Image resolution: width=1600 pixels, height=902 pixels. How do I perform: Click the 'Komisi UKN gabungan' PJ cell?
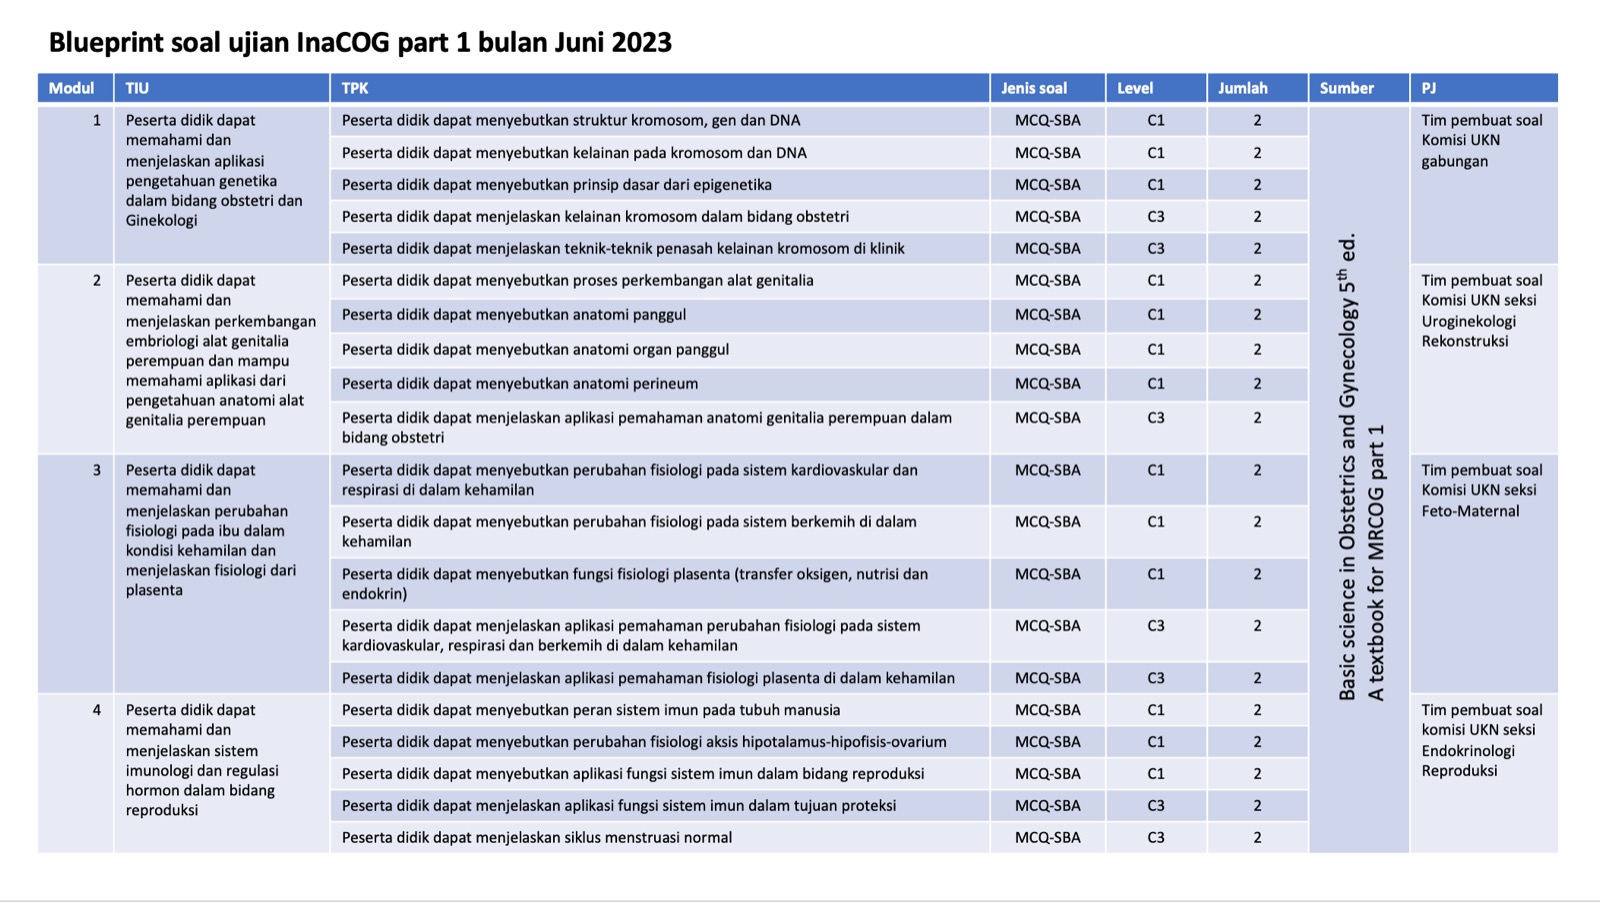[x=1481, y=141]
